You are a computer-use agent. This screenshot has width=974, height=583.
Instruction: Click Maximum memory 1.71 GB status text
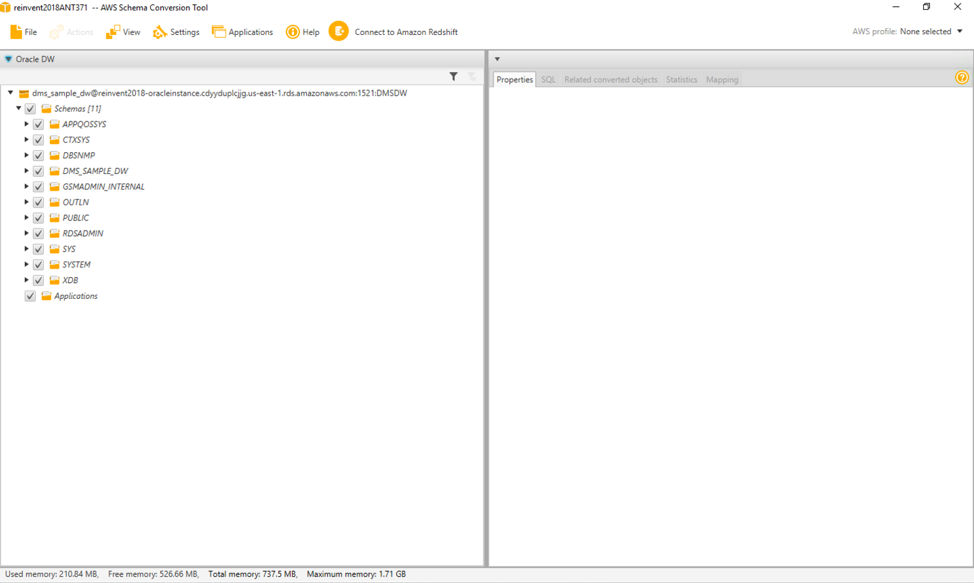coord(356,574)
